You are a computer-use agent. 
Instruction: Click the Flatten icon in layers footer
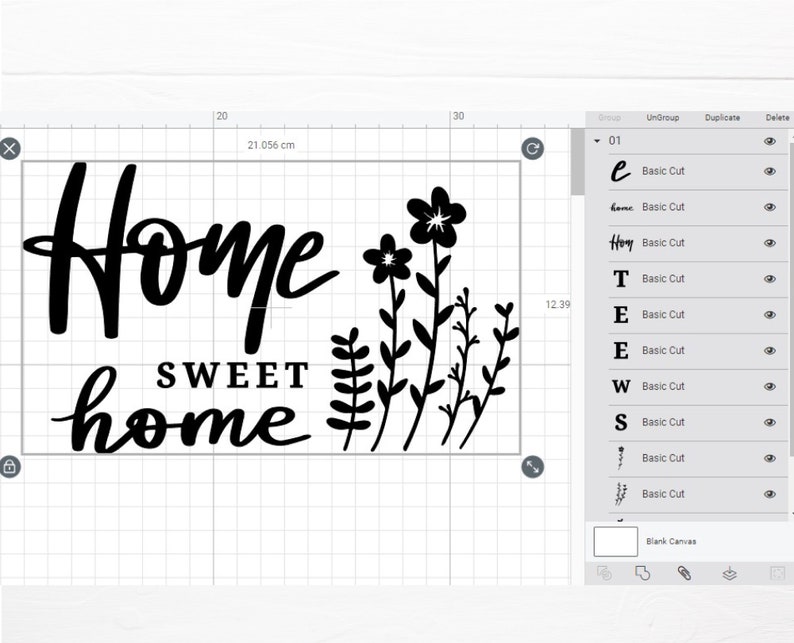click(729, 574)
